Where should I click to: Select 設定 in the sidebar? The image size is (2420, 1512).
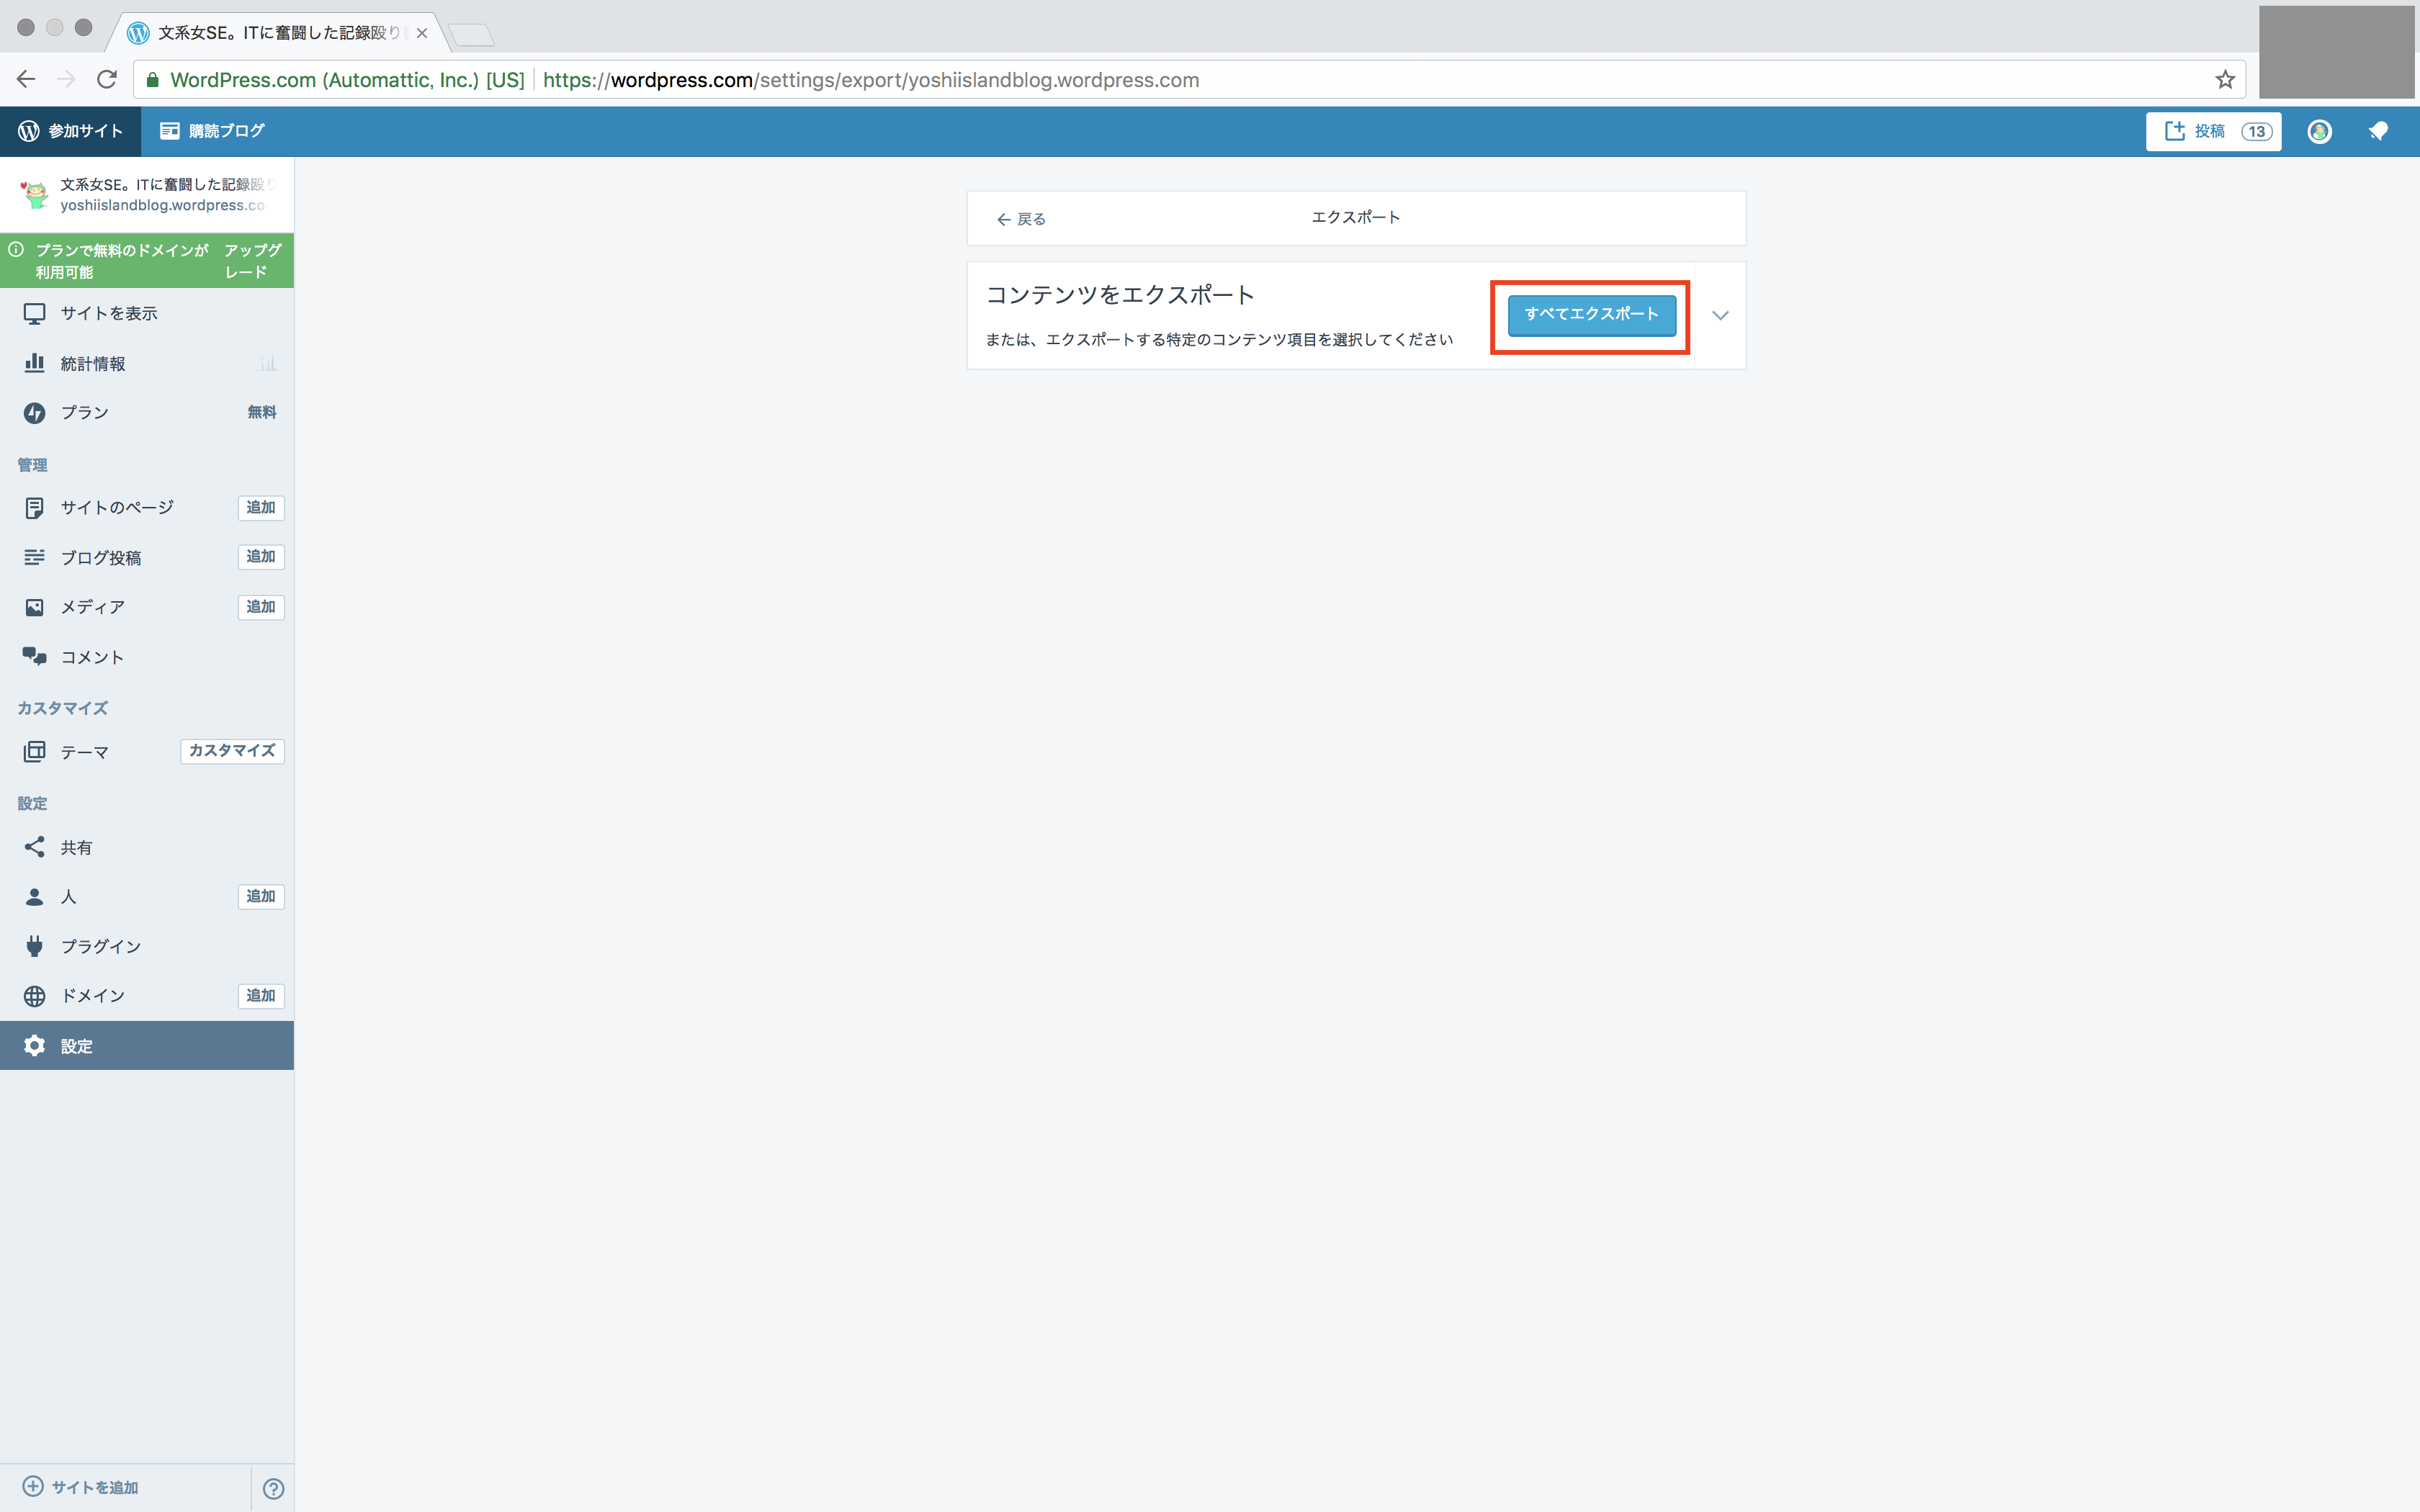147,1045
